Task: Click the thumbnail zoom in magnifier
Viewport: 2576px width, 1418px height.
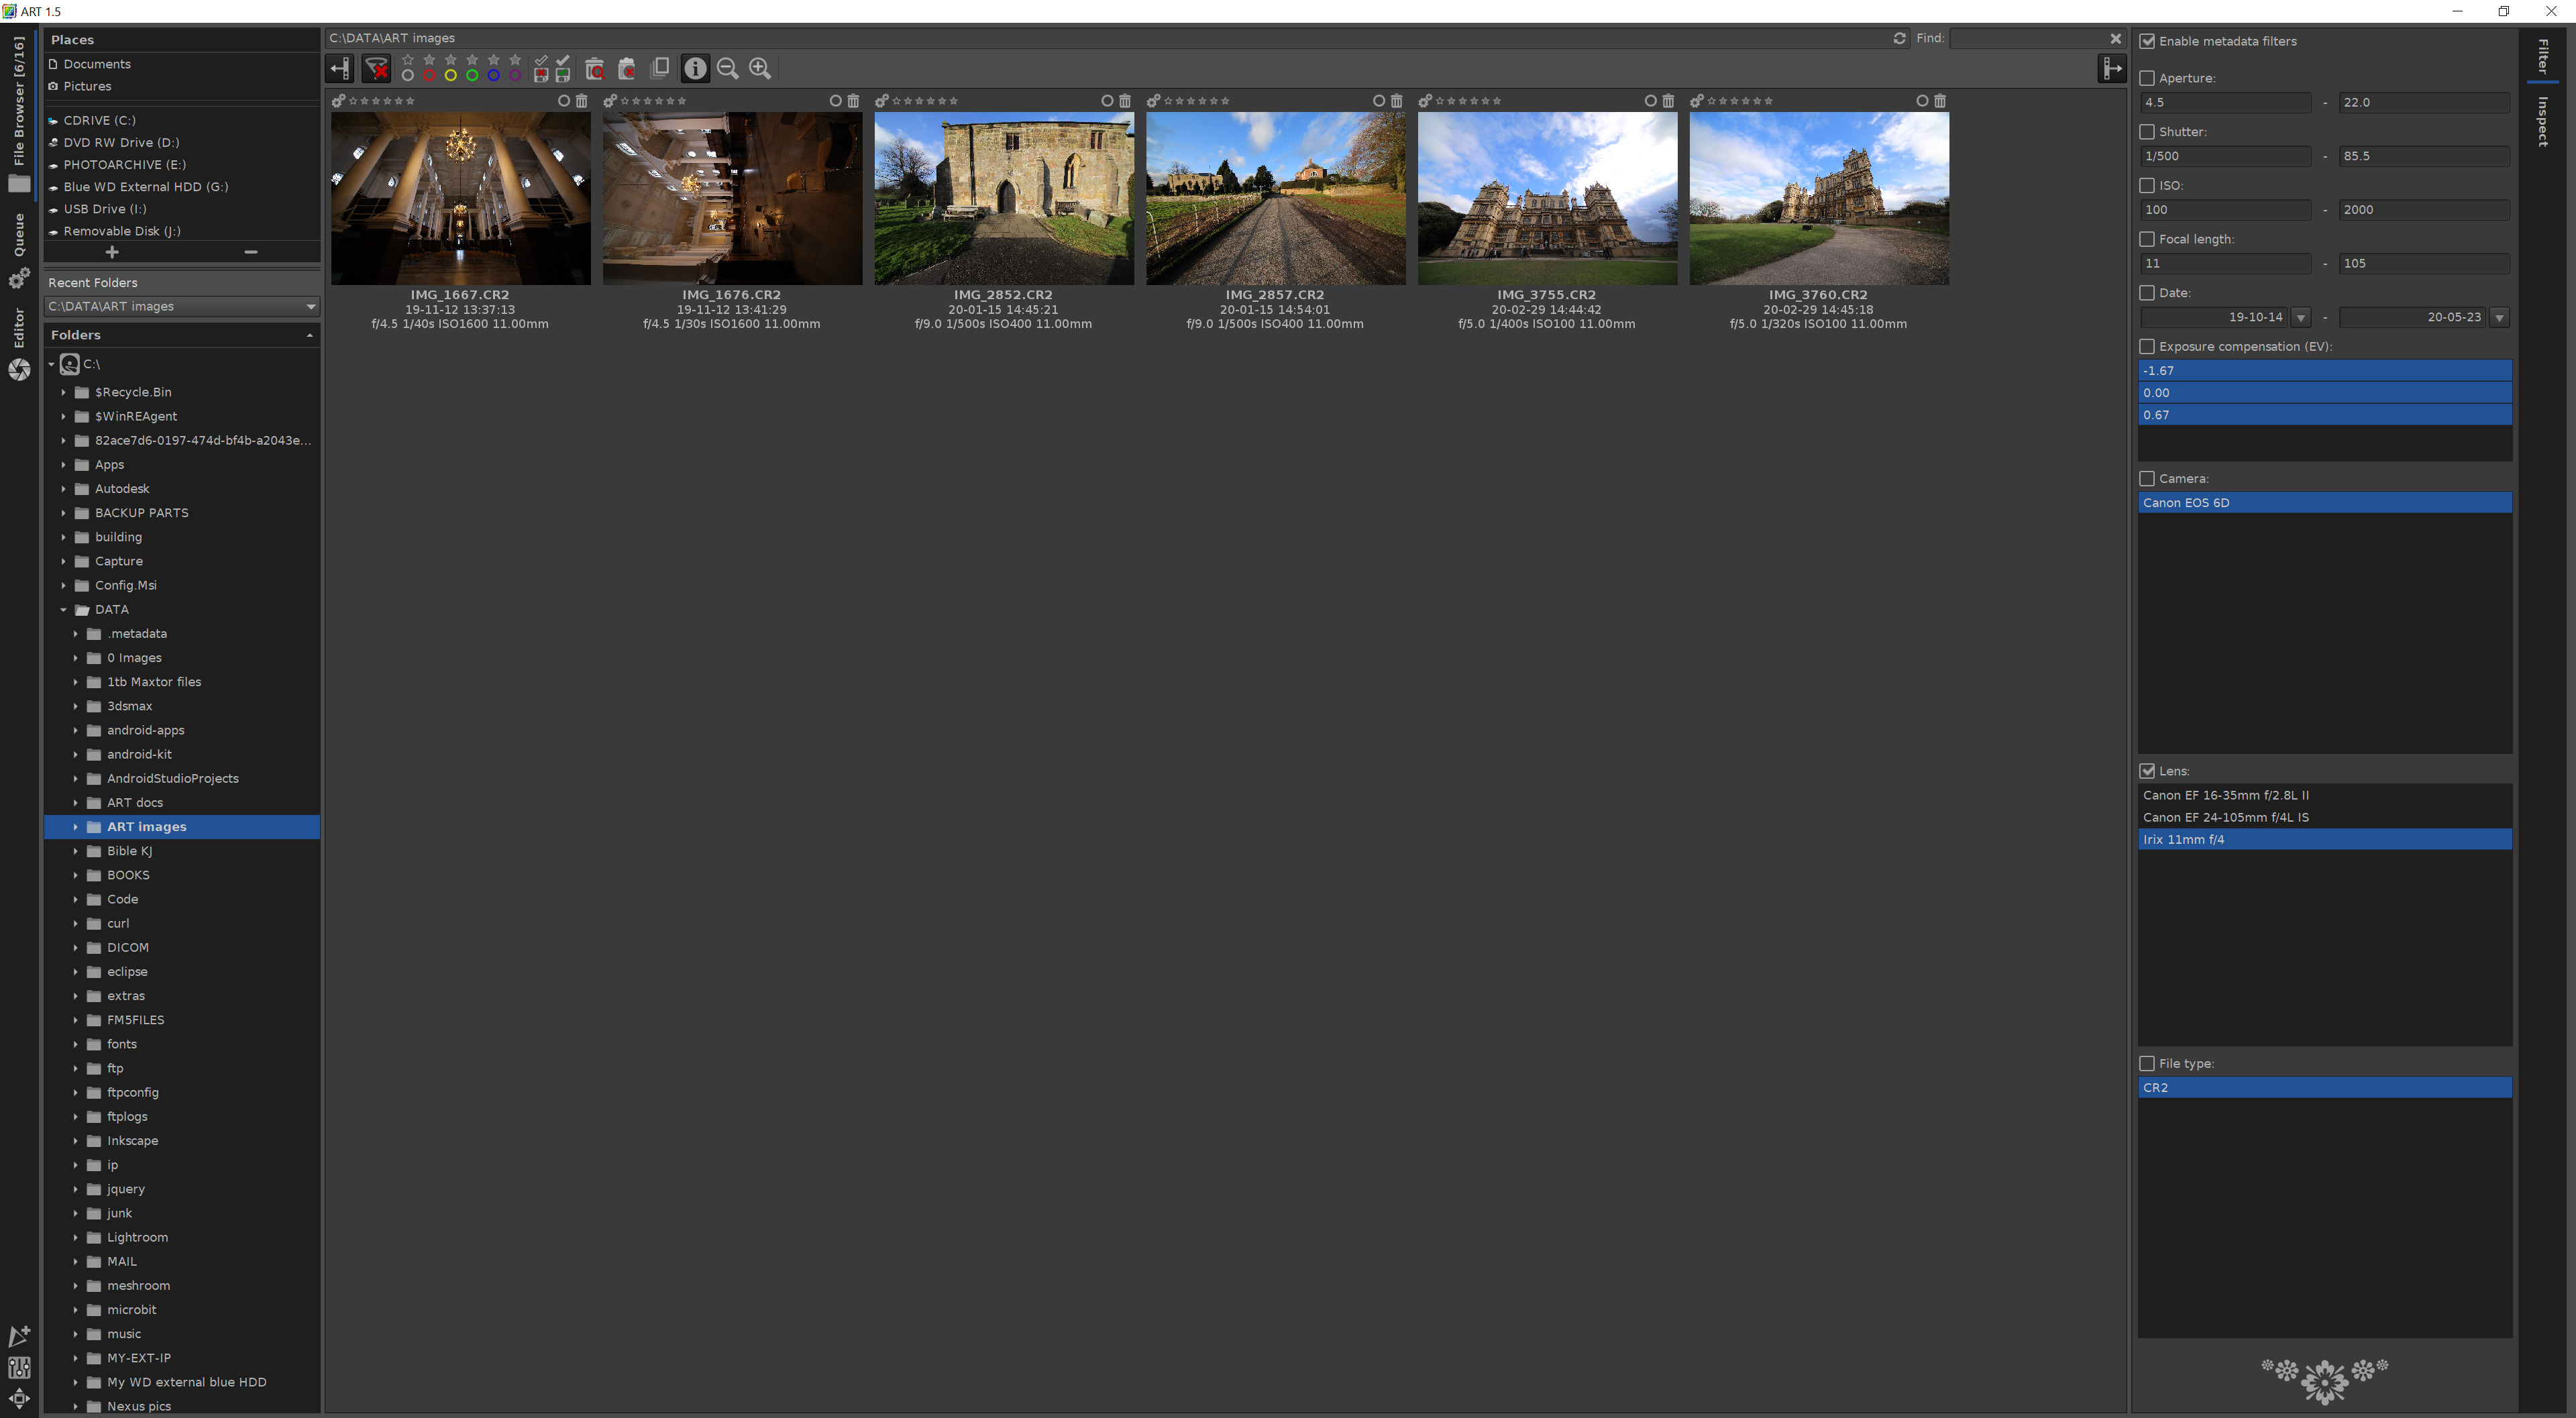Action: (x=760, y=68)
